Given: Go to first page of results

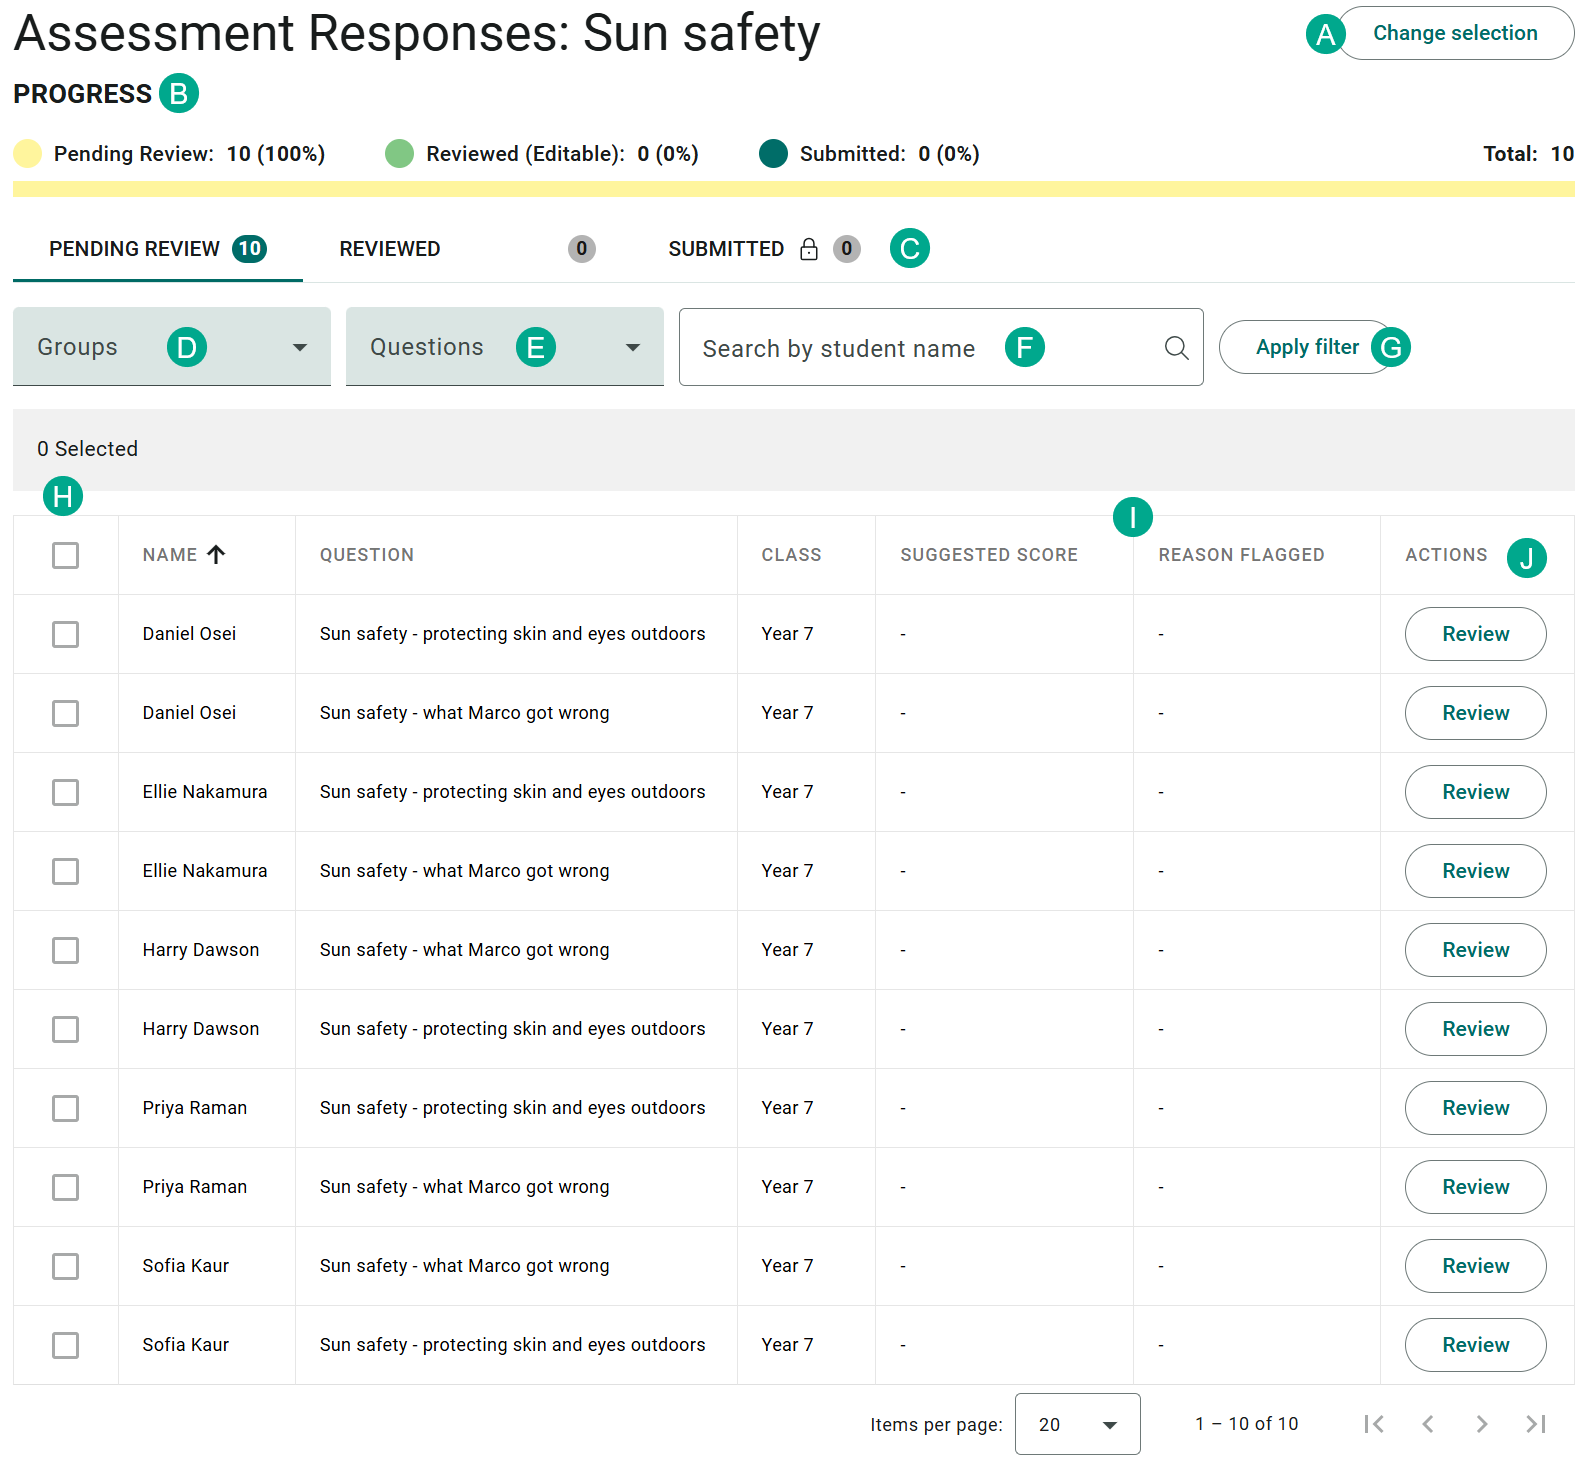Looking at the screenshot, I should [x=1374, y=1424].
